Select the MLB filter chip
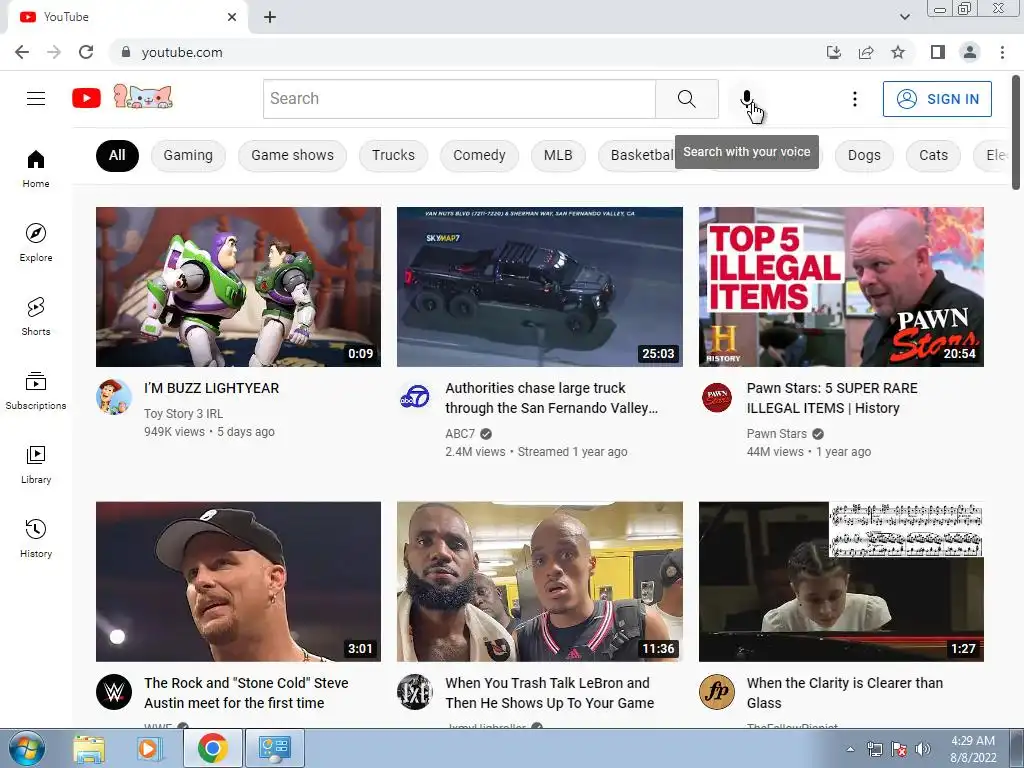The width and height of the screenshot is (1024, 768). 558,155
